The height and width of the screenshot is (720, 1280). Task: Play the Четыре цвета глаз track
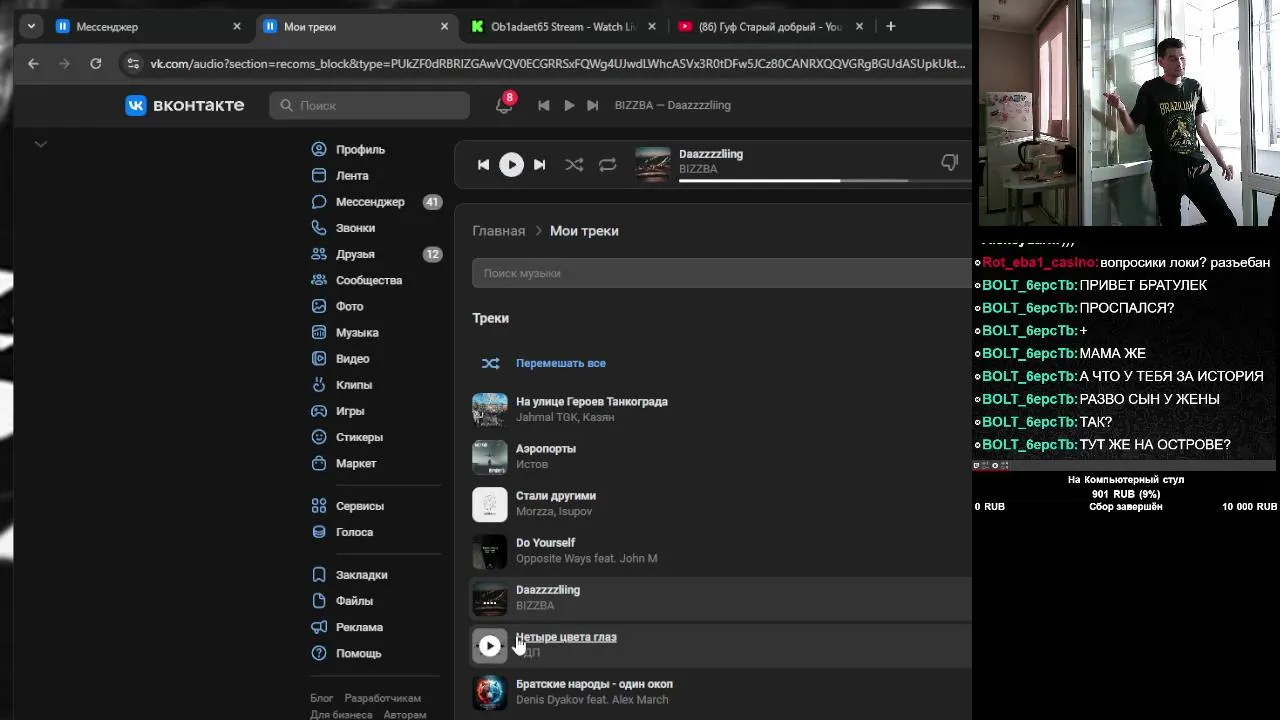pos(489,646)
